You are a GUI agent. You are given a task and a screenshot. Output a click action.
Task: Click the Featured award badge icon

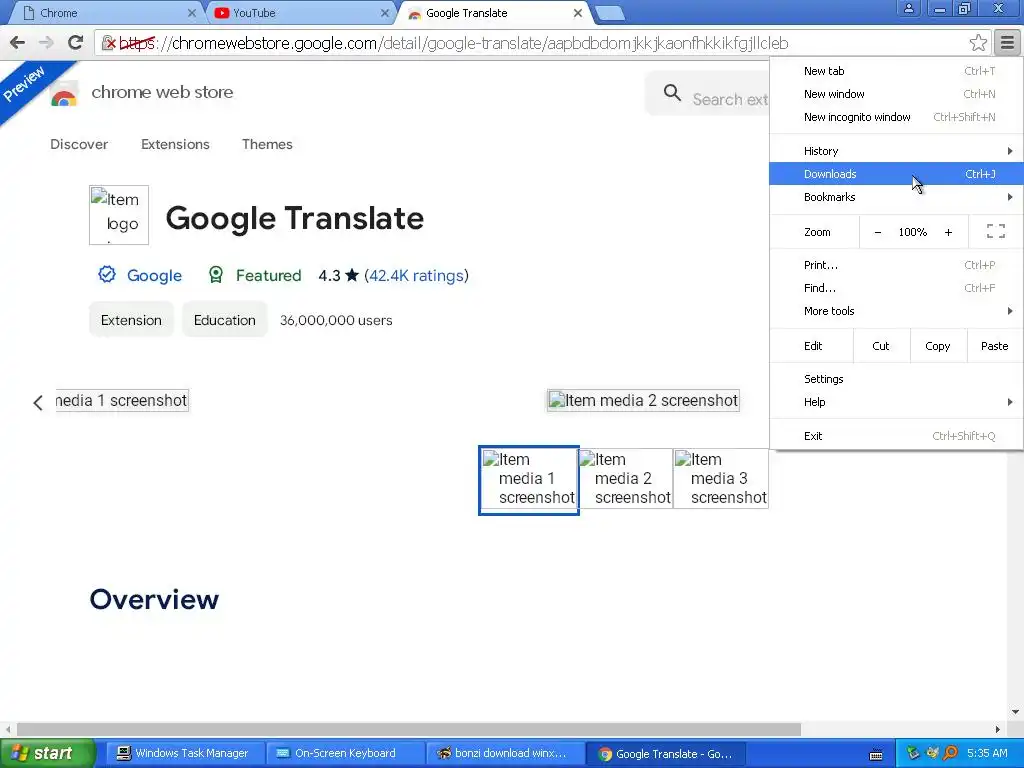coord(216,275)
